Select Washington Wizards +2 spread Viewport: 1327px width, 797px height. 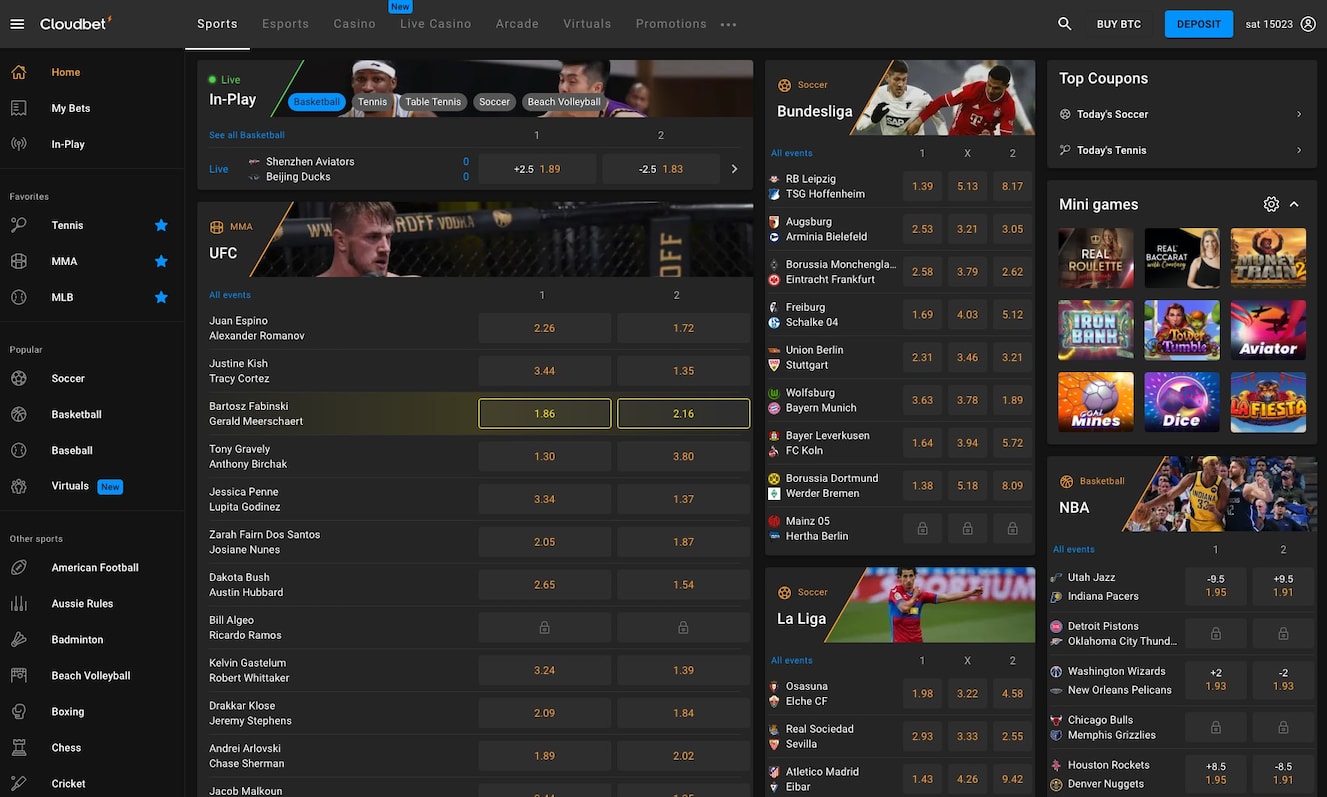[1216, 680]
